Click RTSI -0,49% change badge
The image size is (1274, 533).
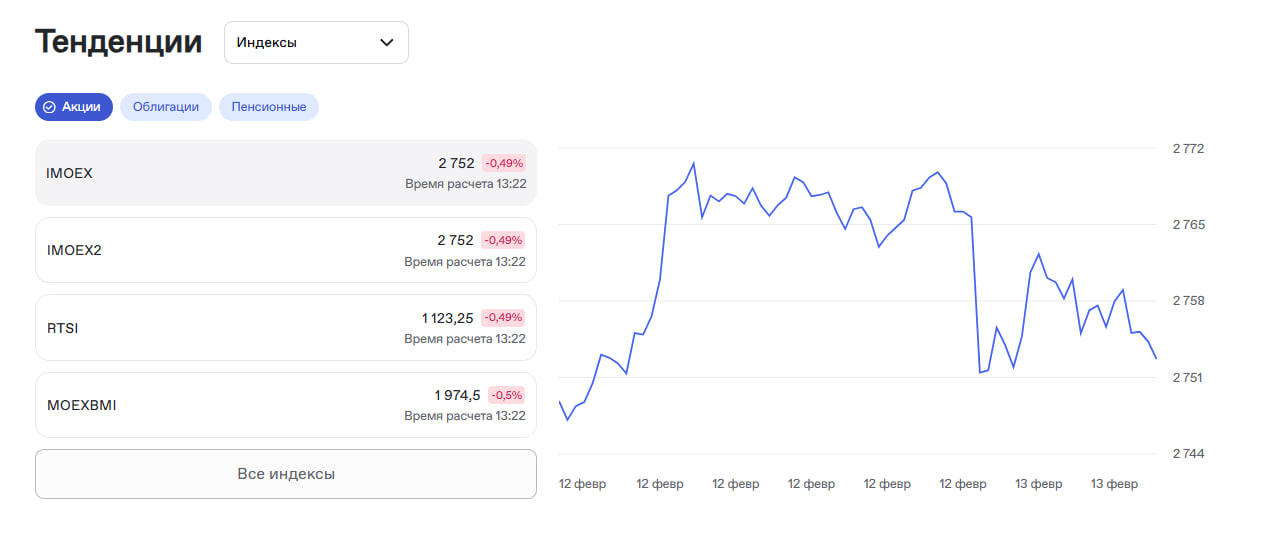coord(504,318)
